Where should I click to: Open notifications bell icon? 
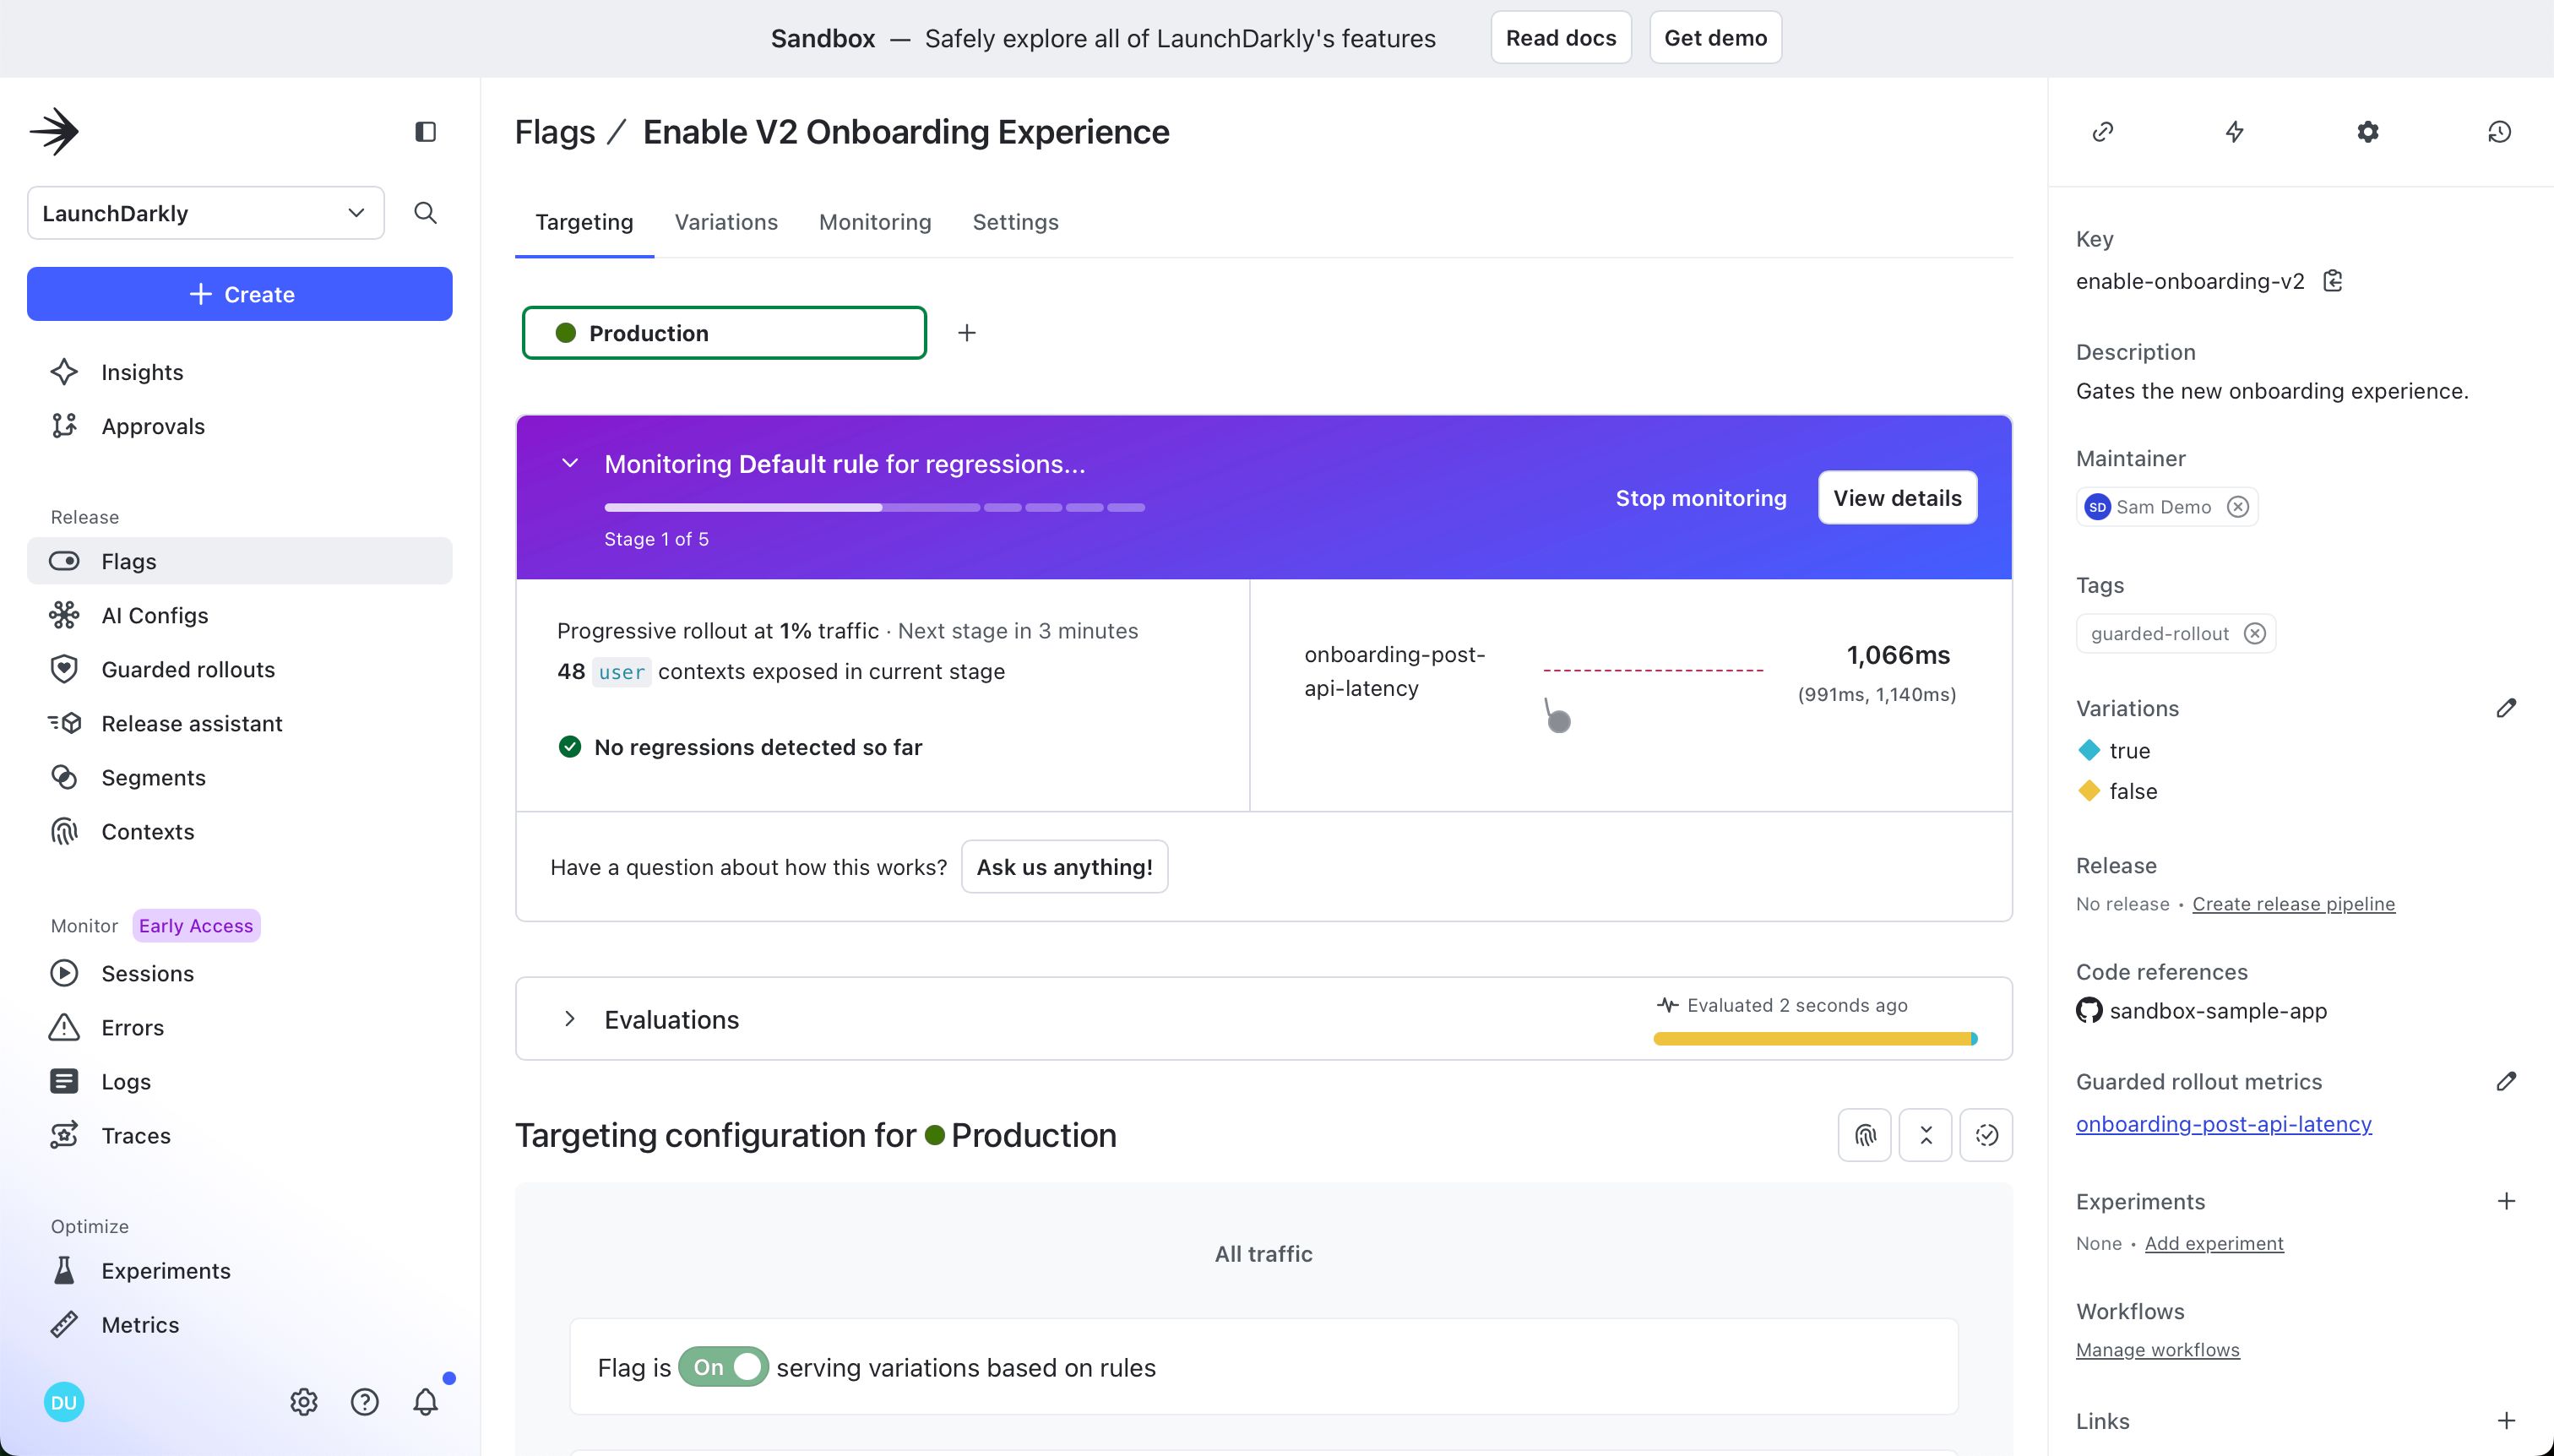point(426,1402)
